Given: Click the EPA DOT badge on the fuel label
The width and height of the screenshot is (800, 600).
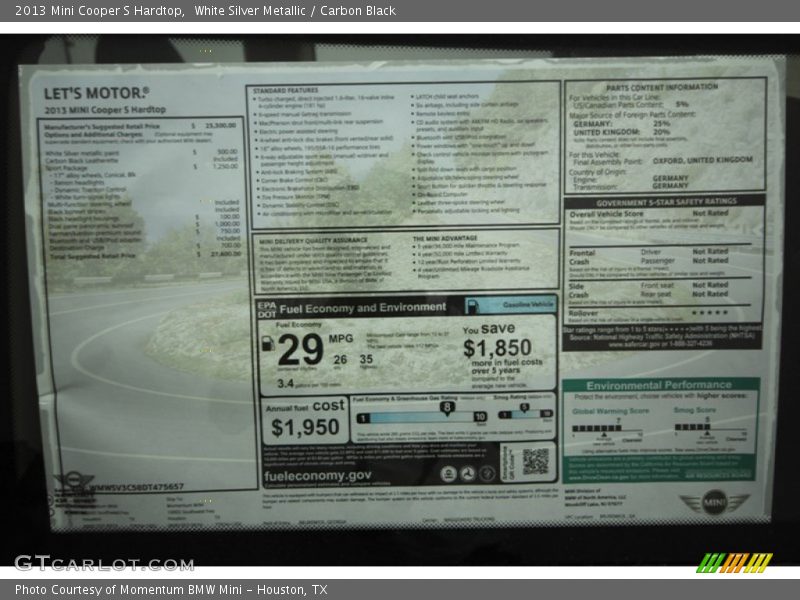Looking at the screenshot, I should (266, 310).
